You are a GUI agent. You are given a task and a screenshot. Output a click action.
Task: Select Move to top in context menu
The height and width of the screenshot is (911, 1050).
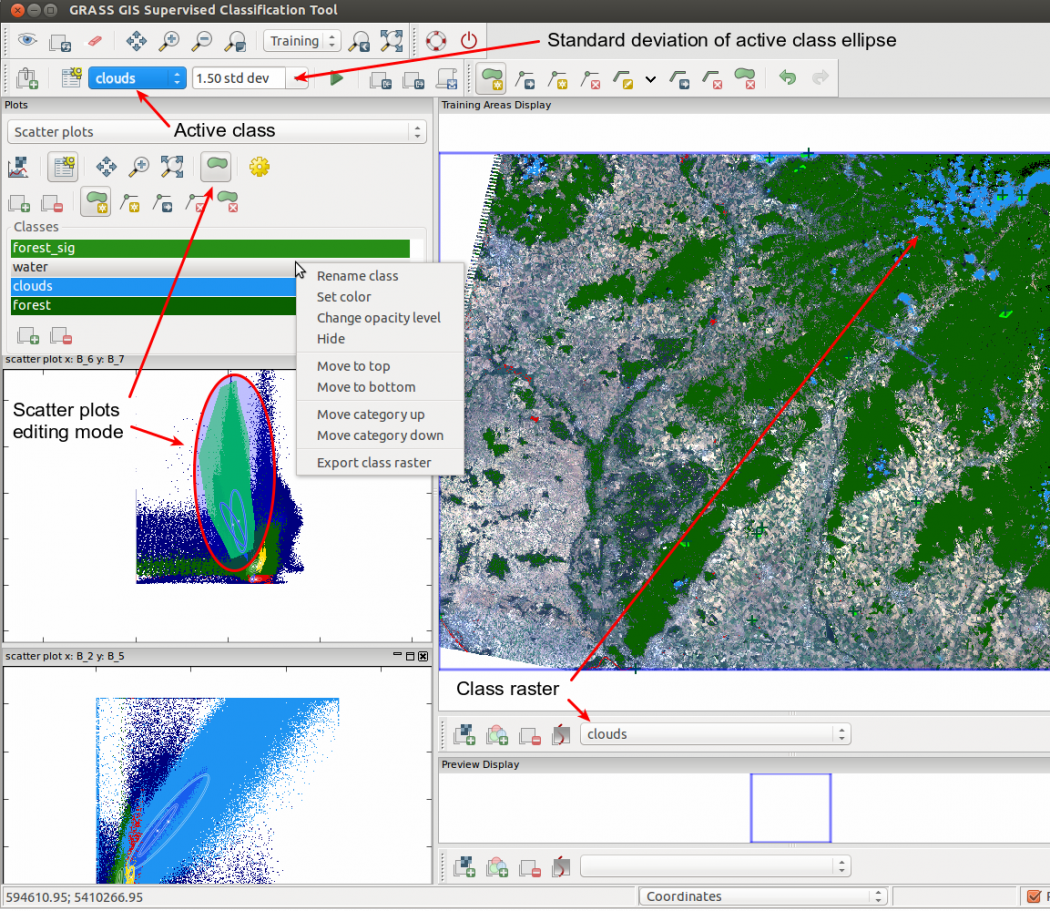353,366
